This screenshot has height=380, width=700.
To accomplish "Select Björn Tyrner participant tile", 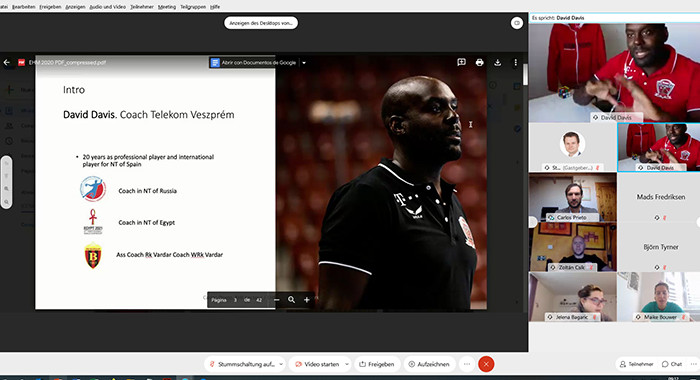I will point(659,247).
